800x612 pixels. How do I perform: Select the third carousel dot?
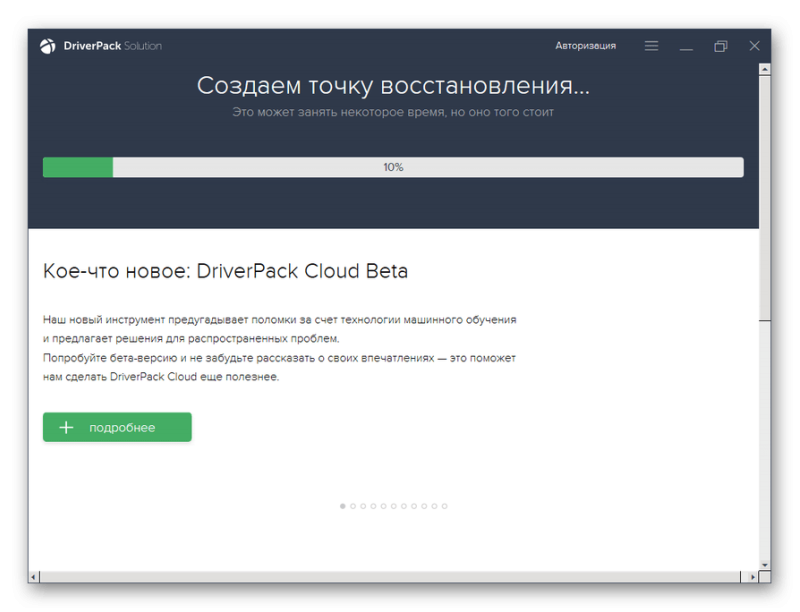pyautogui.click(x=363, y=506)
